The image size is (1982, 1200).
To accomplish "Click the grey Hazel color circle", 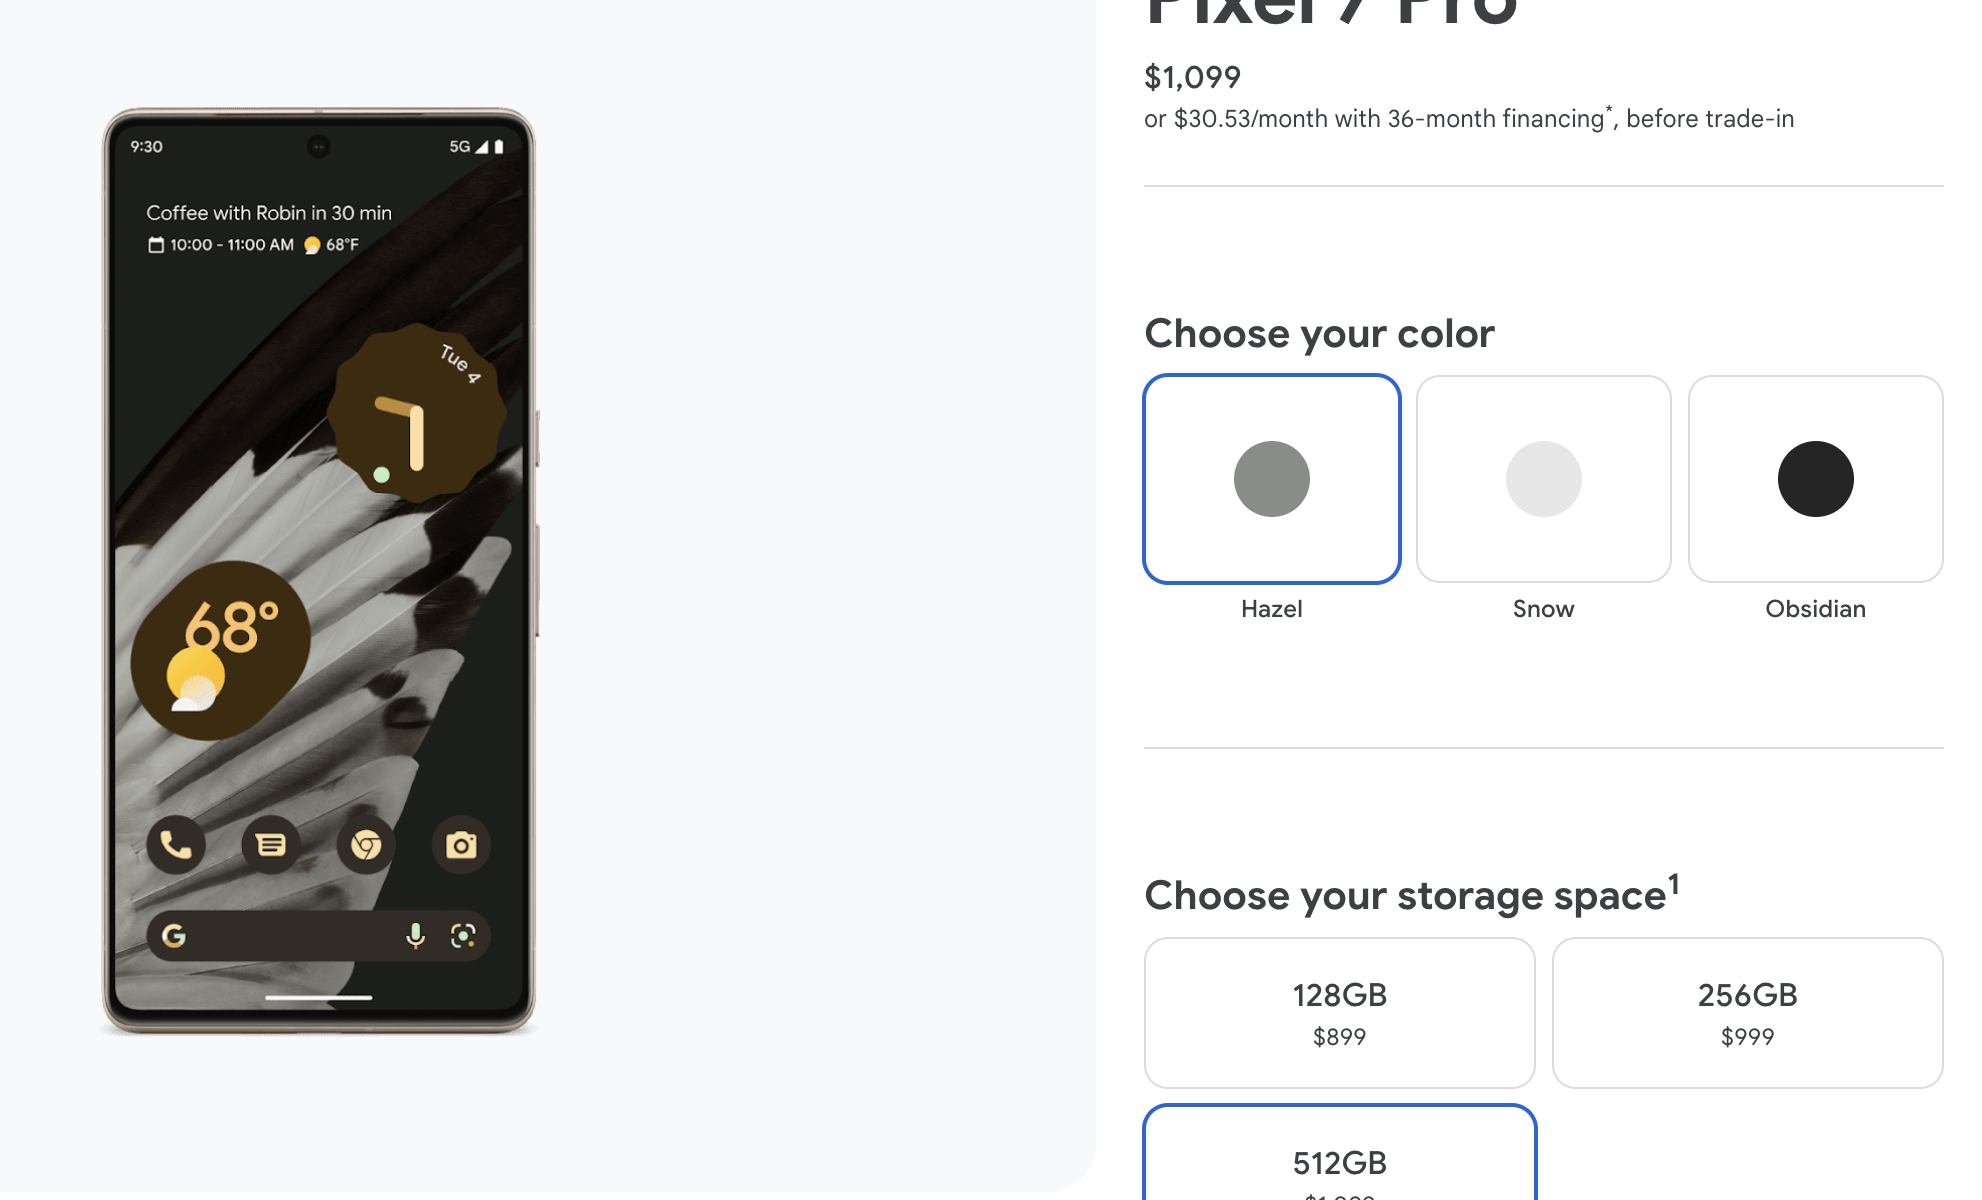I will 1271,479.
